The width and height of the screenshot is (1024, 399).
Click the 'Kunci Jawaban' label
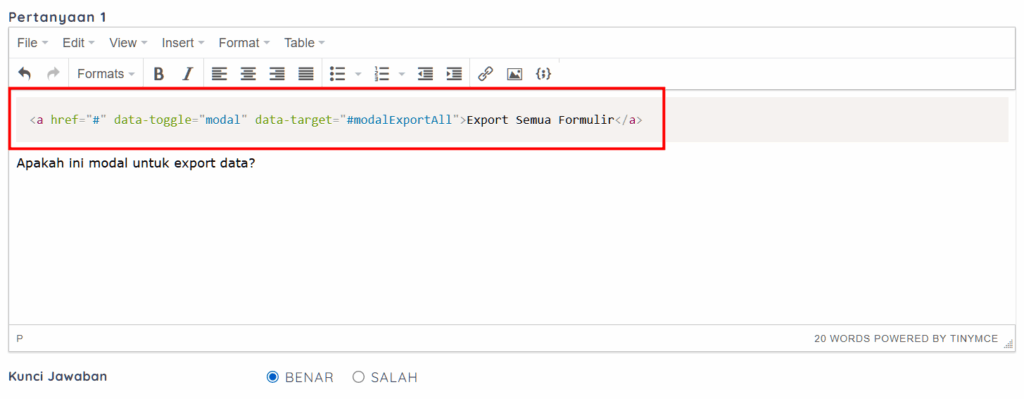point(57,376)
